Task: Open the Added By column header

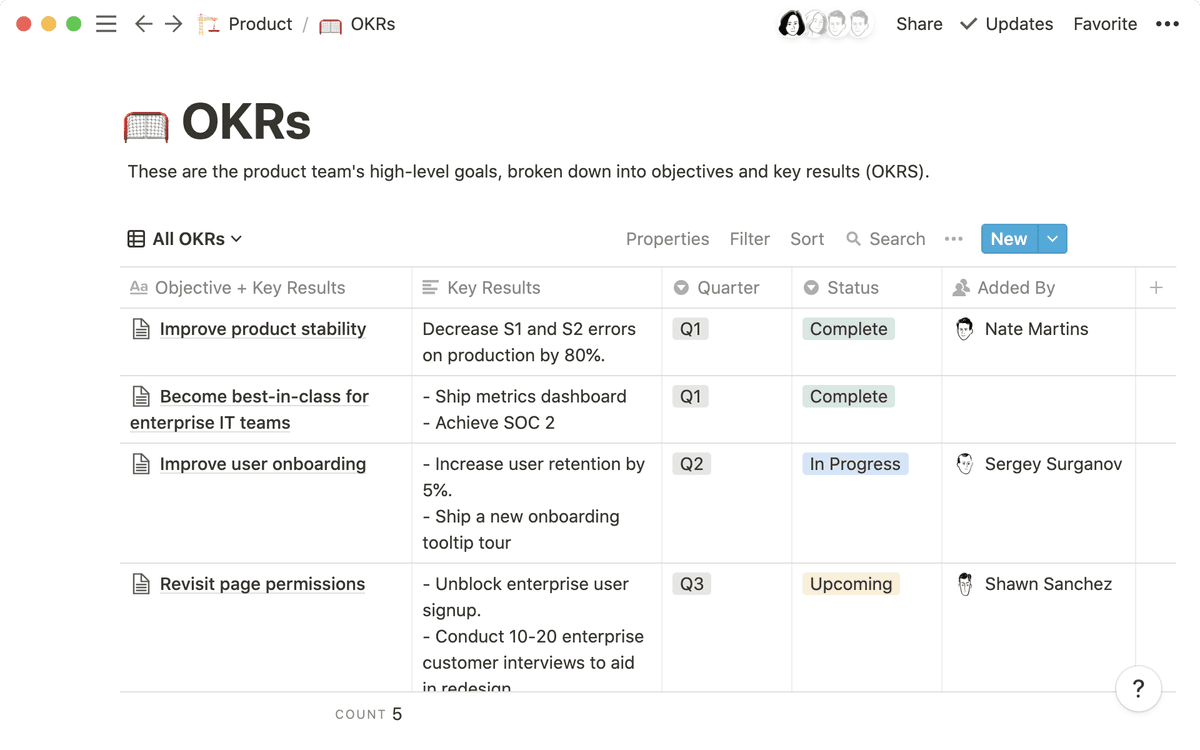Action: (x=1039, y=288)
